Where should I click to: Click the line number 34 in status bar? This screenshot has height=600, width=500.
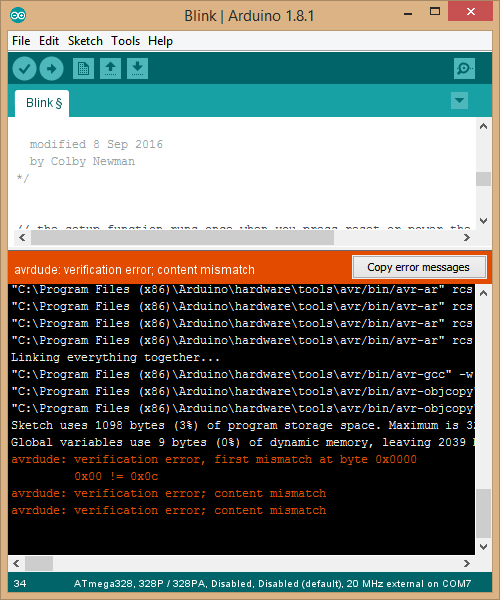(20, 584)
